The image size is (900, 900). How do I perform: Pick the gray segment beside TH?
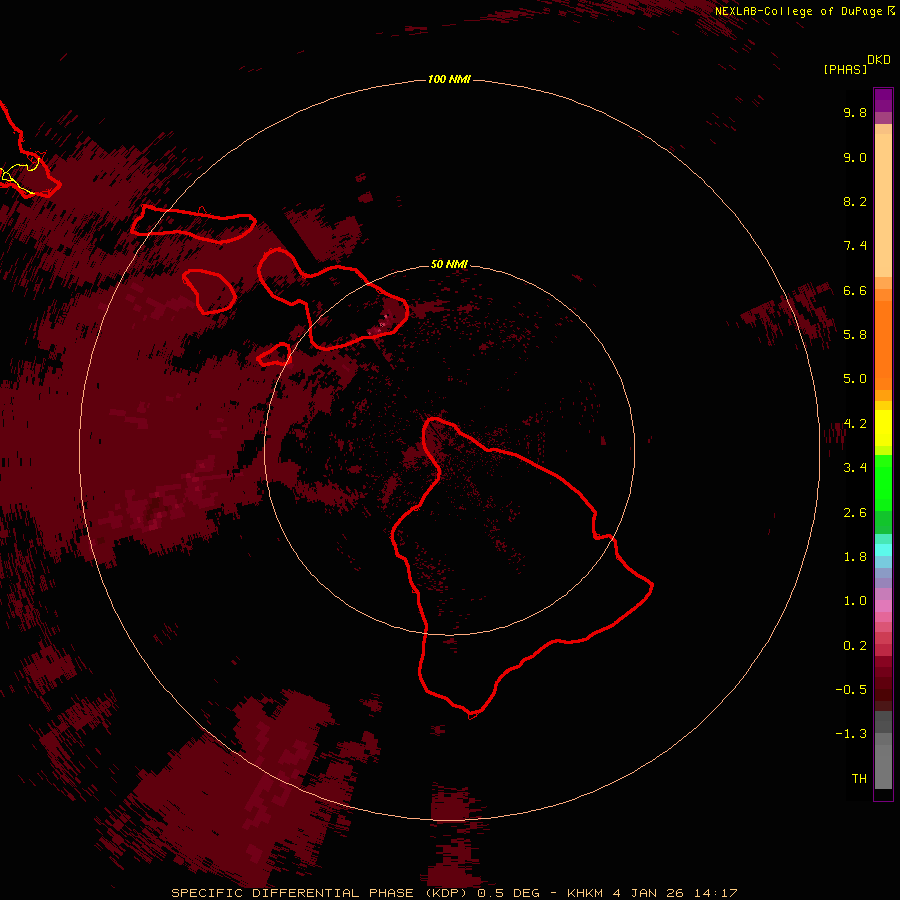pyautogui.click(x=883, y=766)
